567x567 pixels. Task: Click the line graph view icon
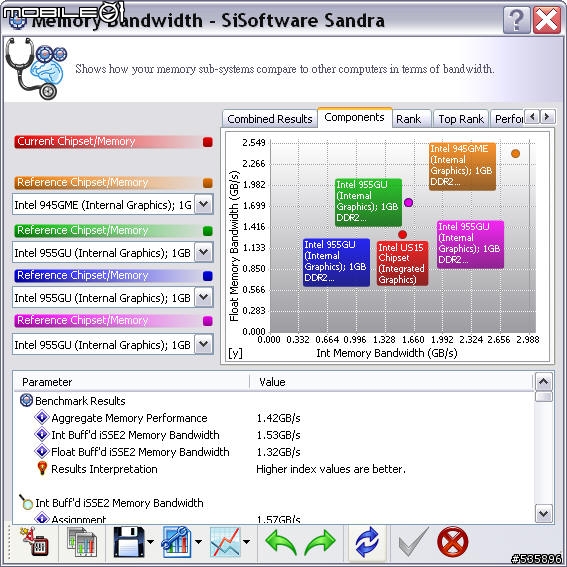(x=225, y=541)
